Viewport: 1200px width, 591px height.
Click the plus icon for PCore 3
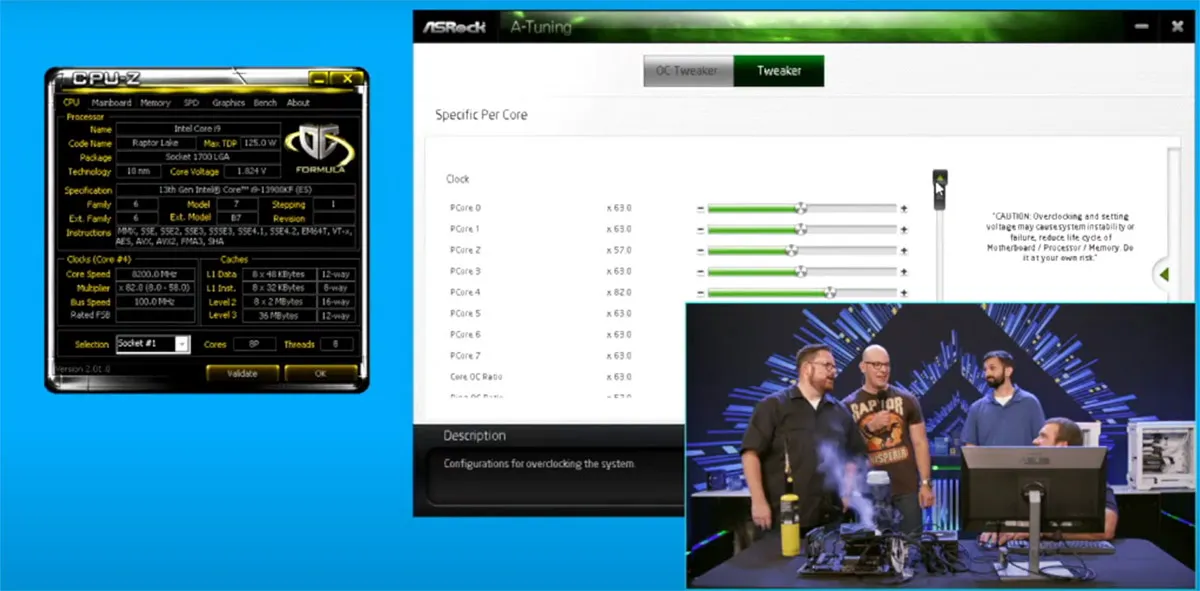coord(903,272)
